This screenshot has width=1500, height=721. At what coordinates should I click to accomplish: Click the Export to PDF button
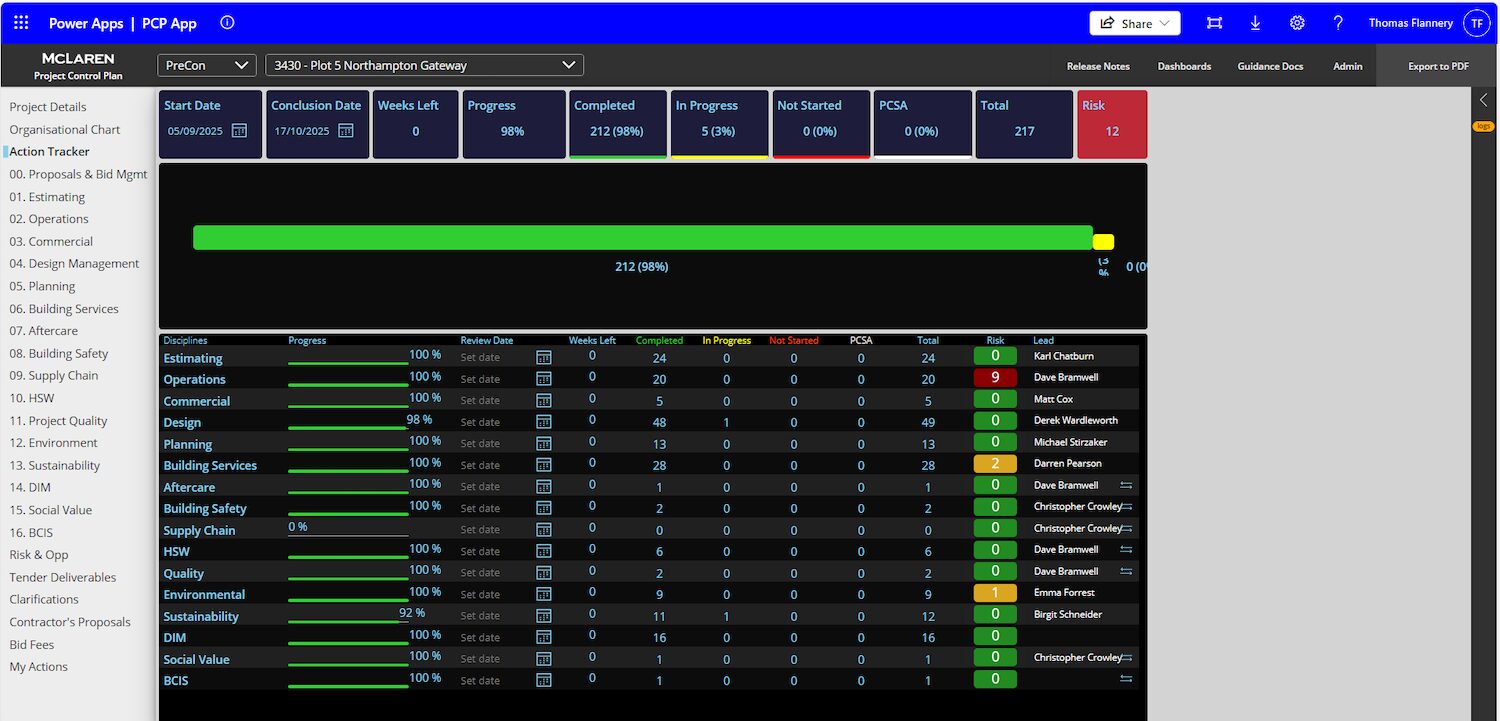[x=1438, y=66]
